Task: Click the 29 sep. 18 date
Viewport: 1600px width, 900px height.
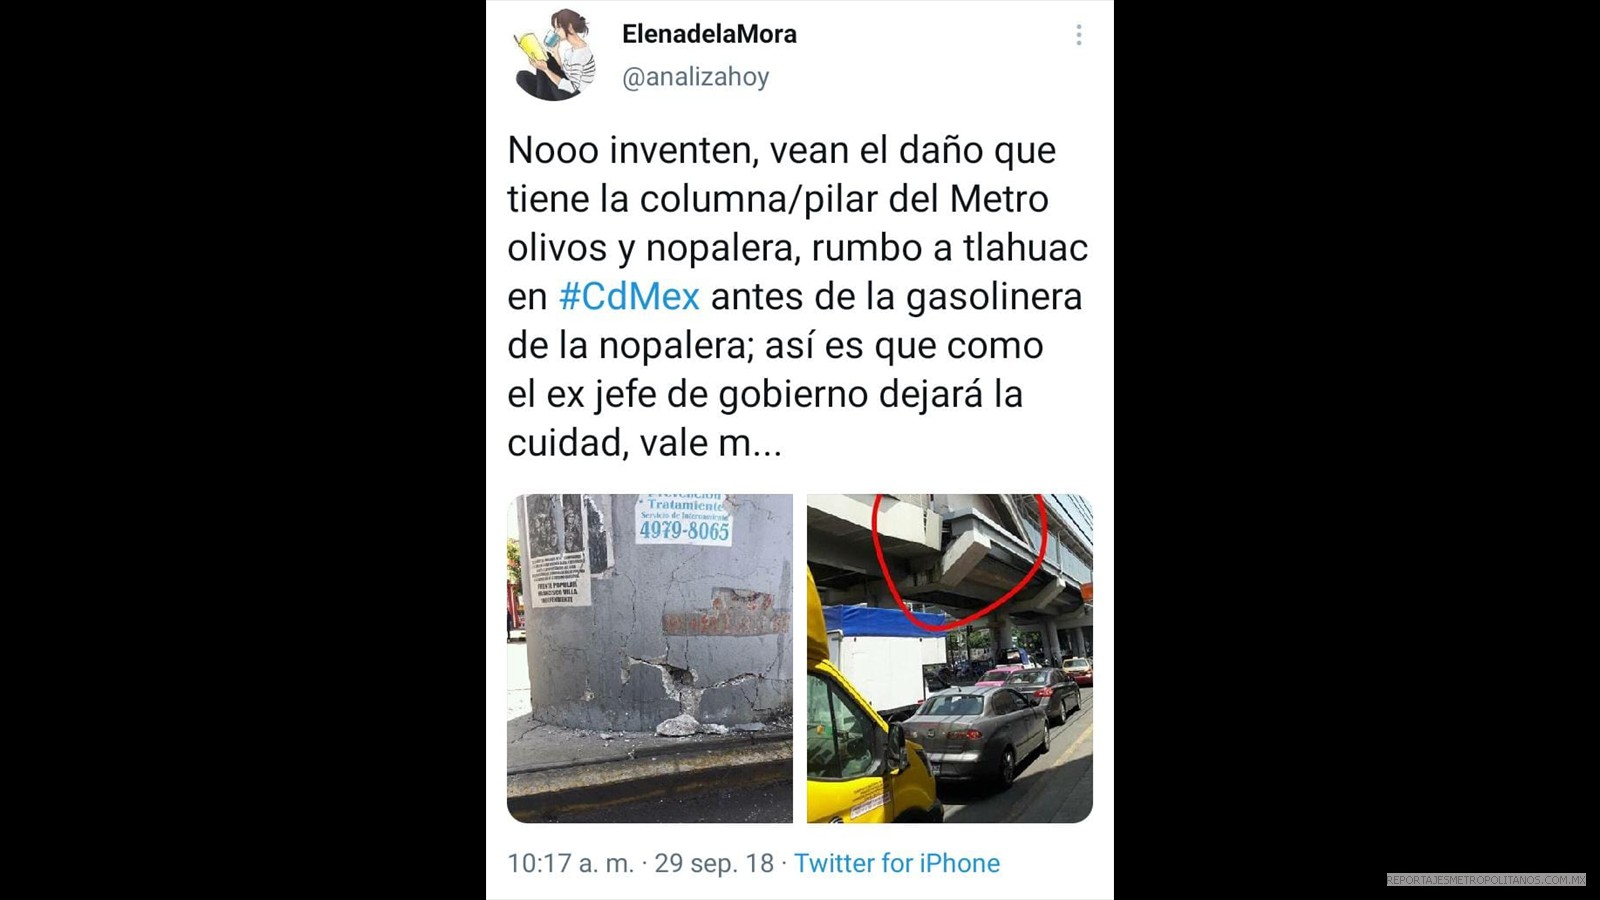Action: pos(714,863)
